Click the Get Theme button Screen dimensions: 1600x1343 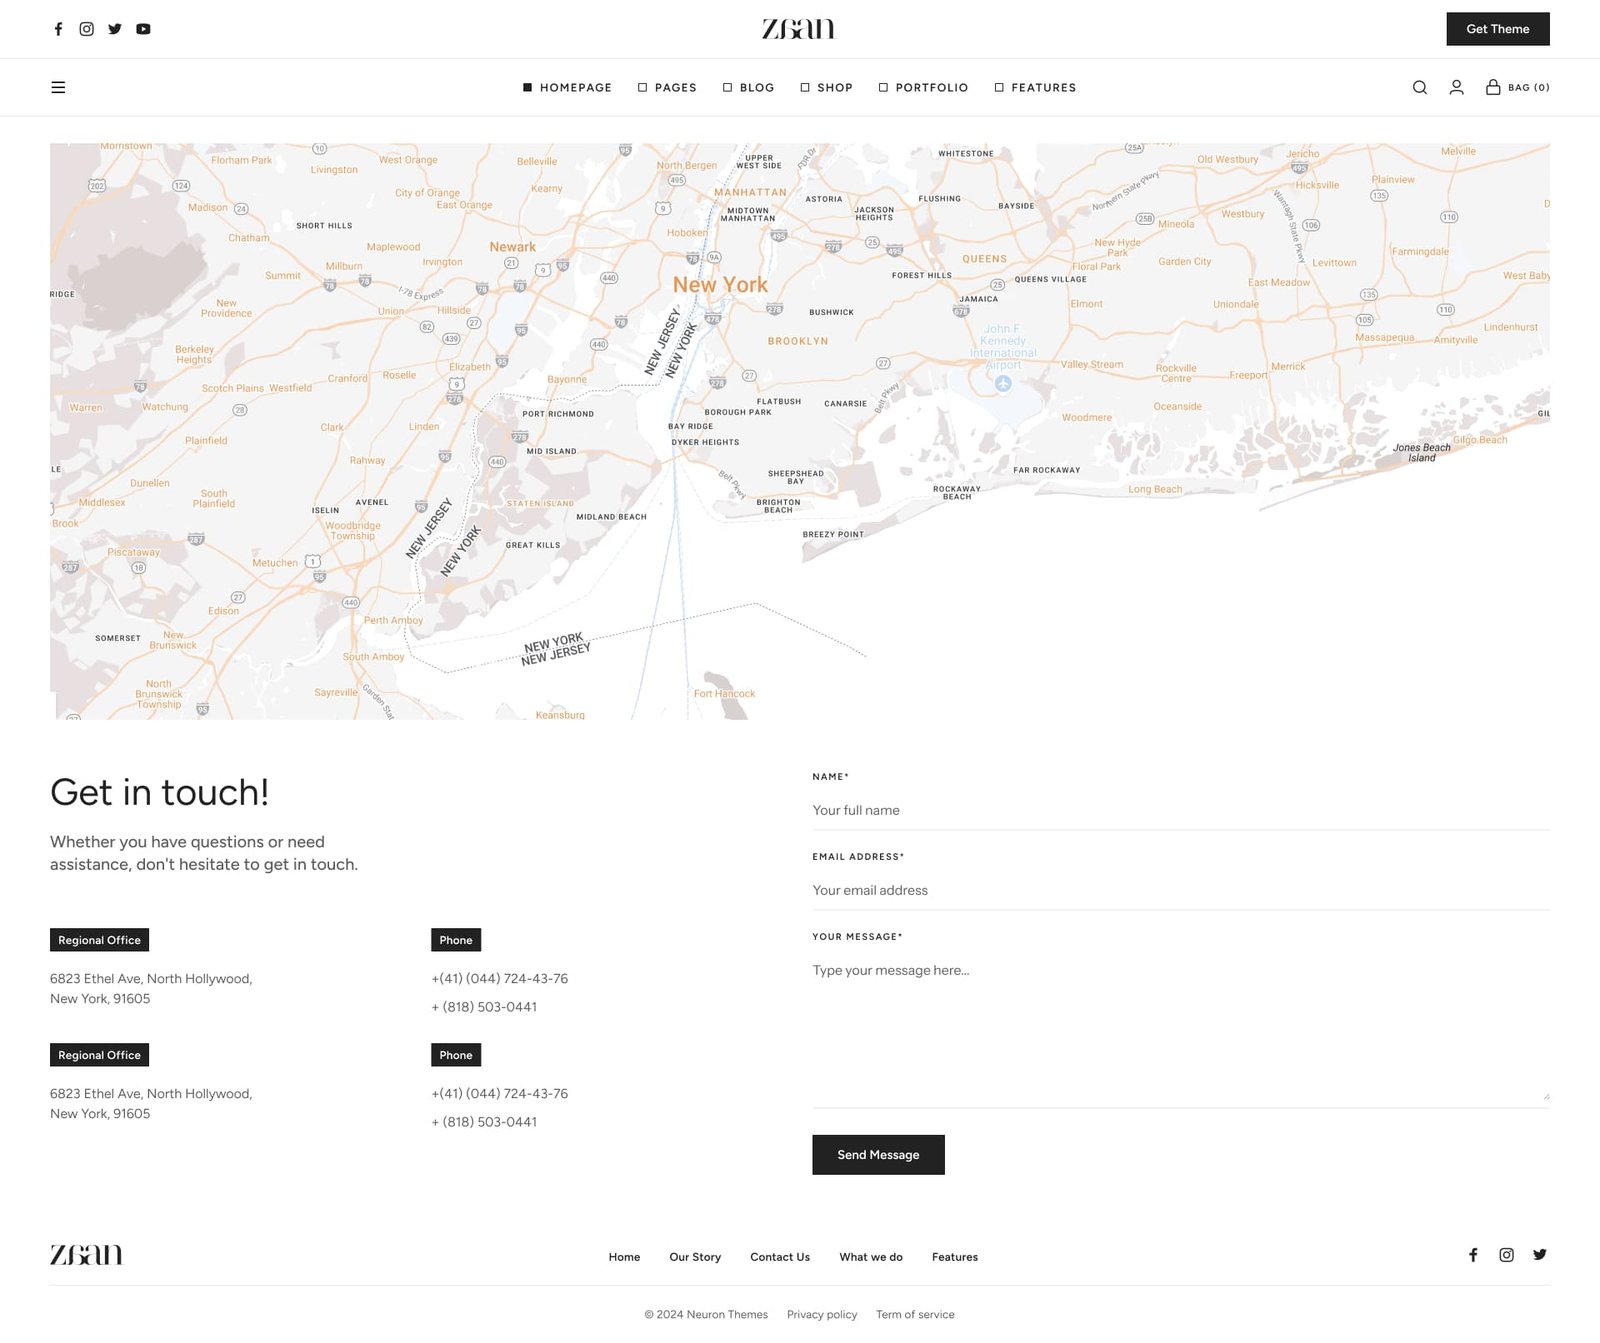pyautogui.click(x=1497, y=29)
